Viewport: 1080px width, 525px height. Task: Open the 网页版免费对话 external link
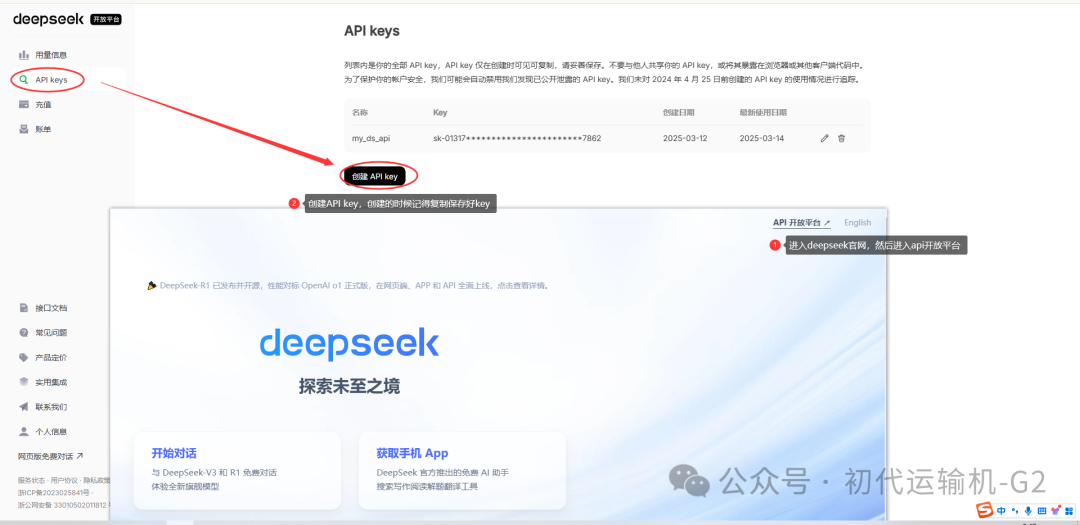pyautogui.click(x=51, y=456)
